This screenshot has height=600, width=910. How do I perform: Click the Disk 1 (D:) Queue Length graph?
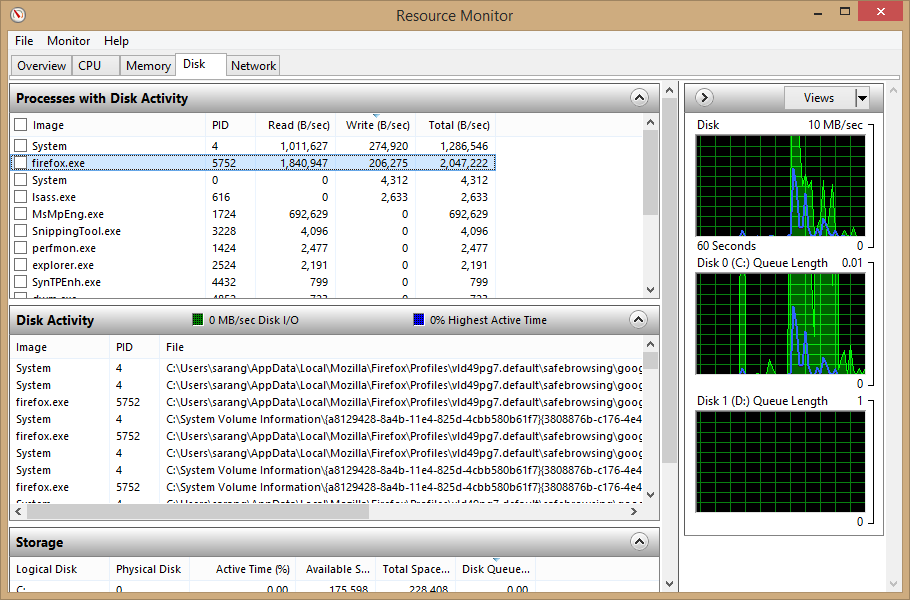tap(781, 462)
